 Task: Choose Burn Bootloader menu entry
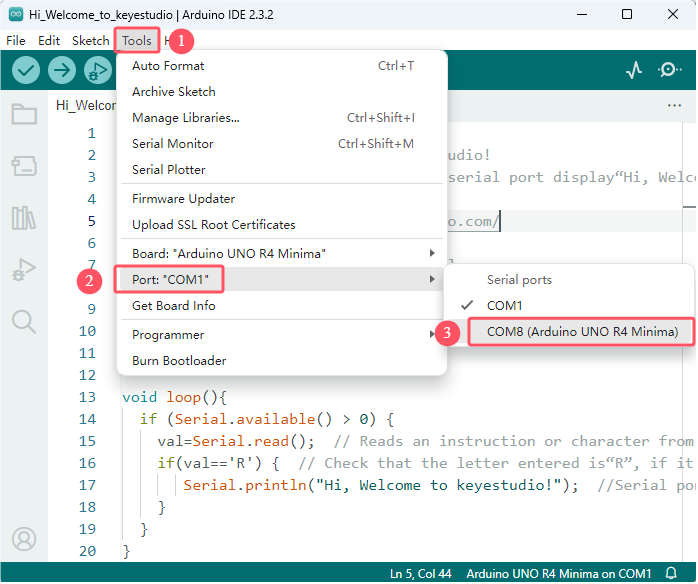tap(282, 361)
